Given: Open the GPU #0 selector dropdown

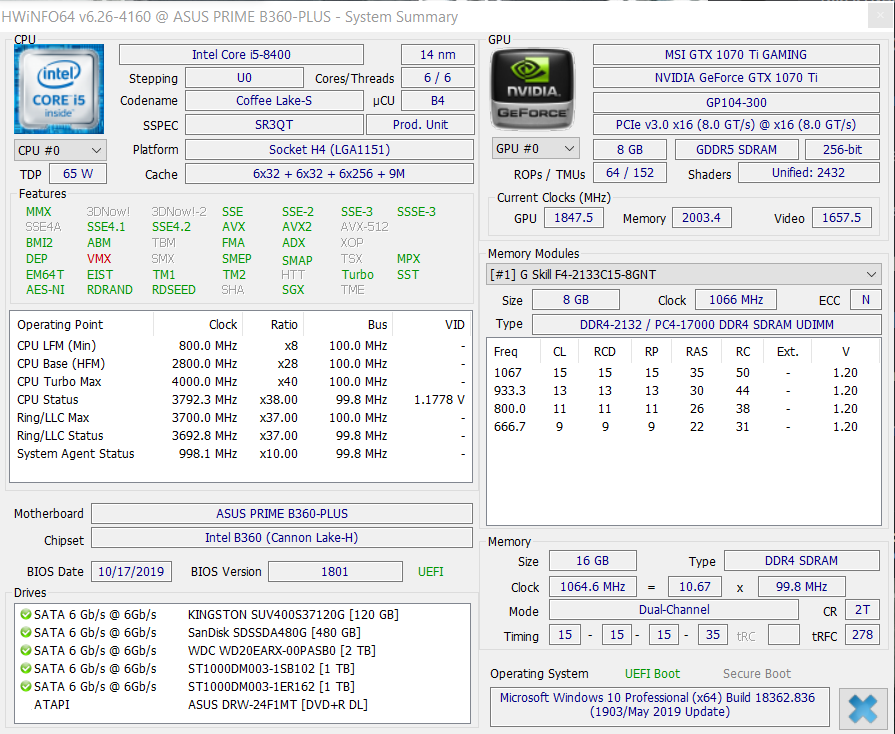Looking at the screenshot, I should pyautogui.click(x=535, y=149).
